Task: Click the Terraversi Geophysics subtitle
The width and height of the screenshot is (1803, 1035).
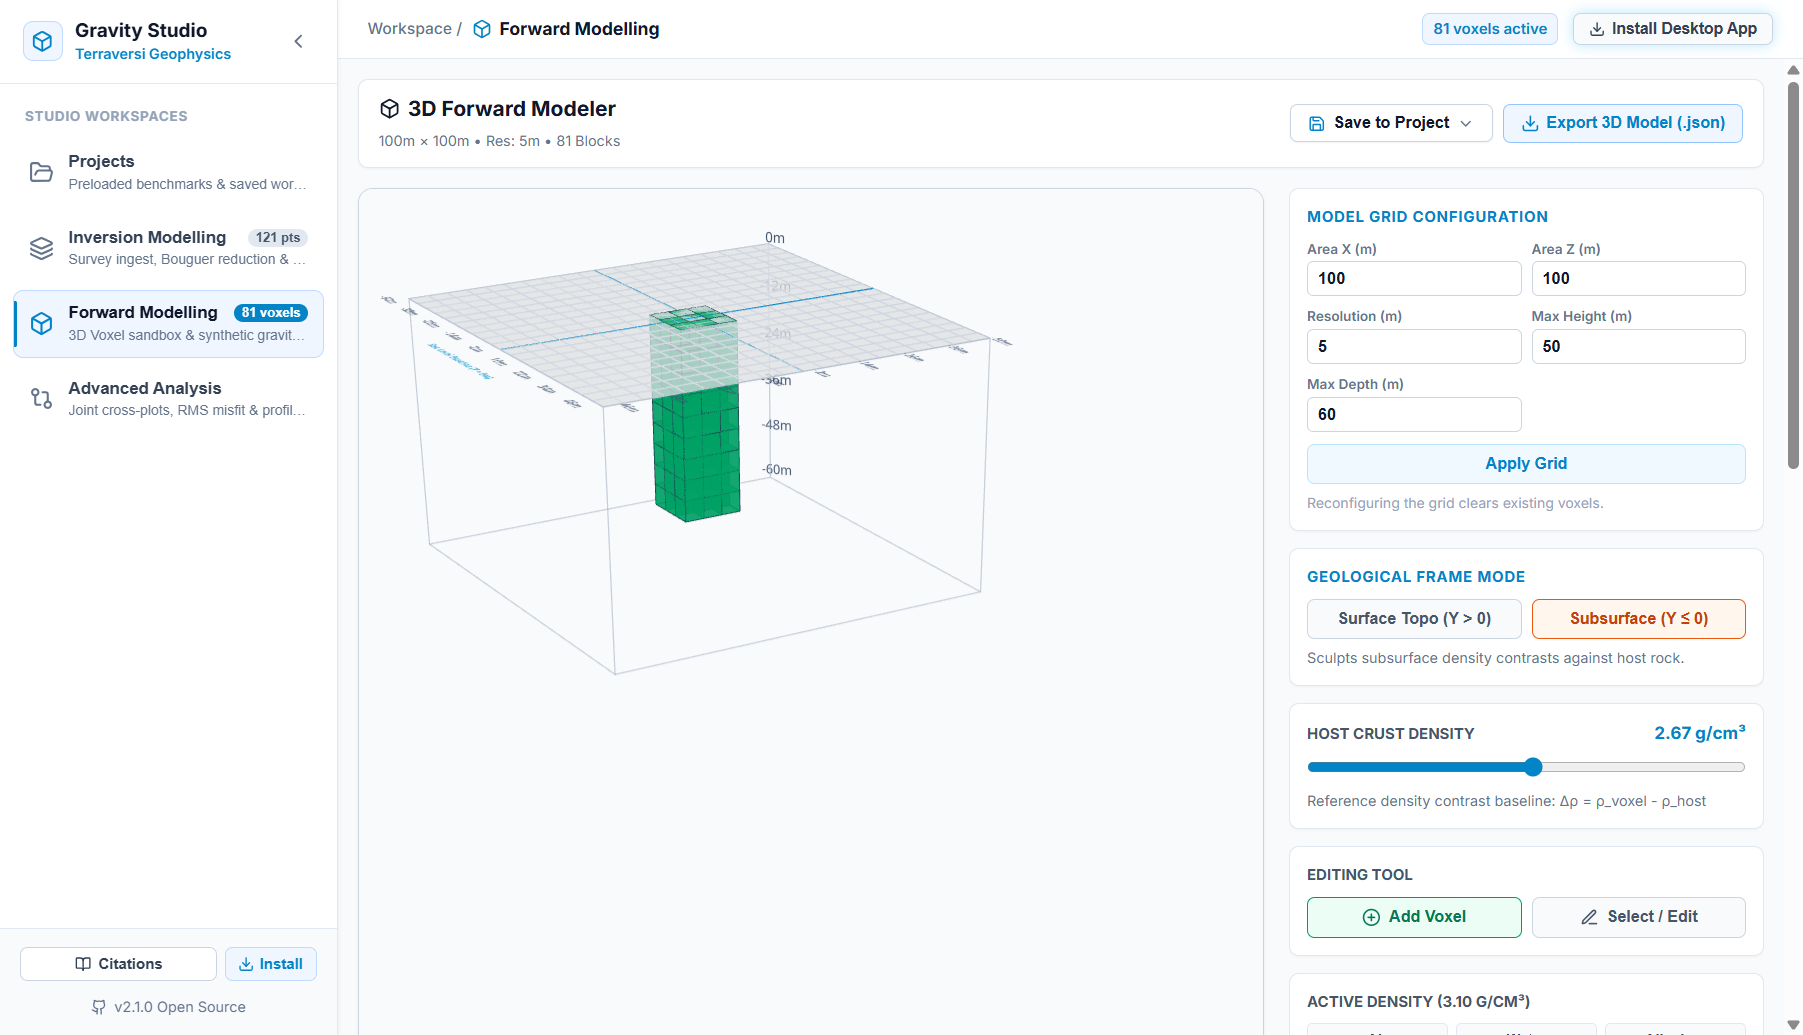Action: [153, 54]
